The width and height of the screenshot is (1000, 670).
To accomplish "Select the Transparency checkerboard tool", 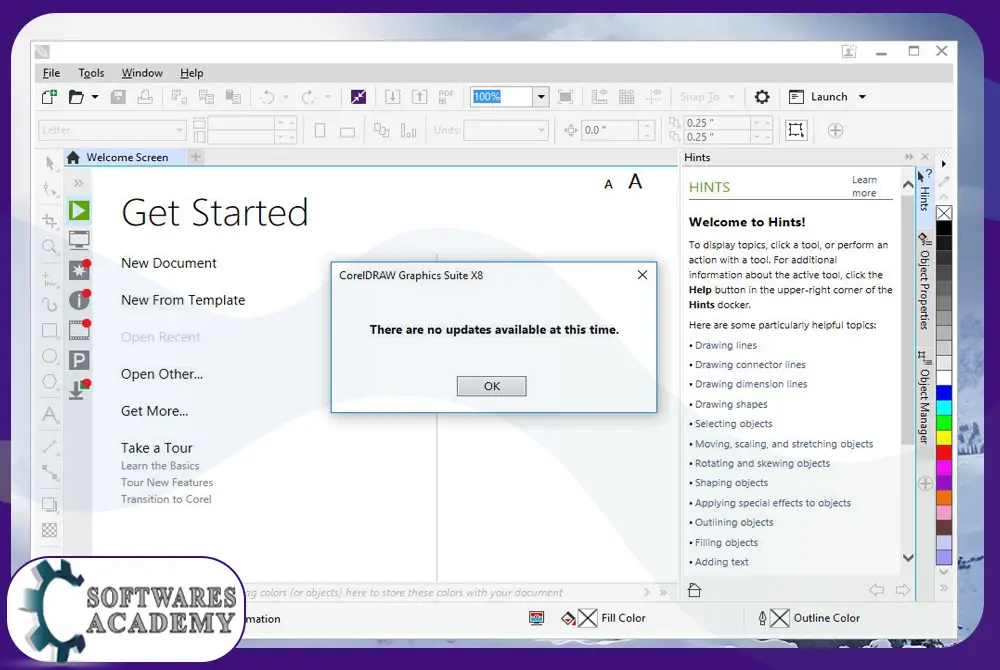I will (x=49, y=530).
